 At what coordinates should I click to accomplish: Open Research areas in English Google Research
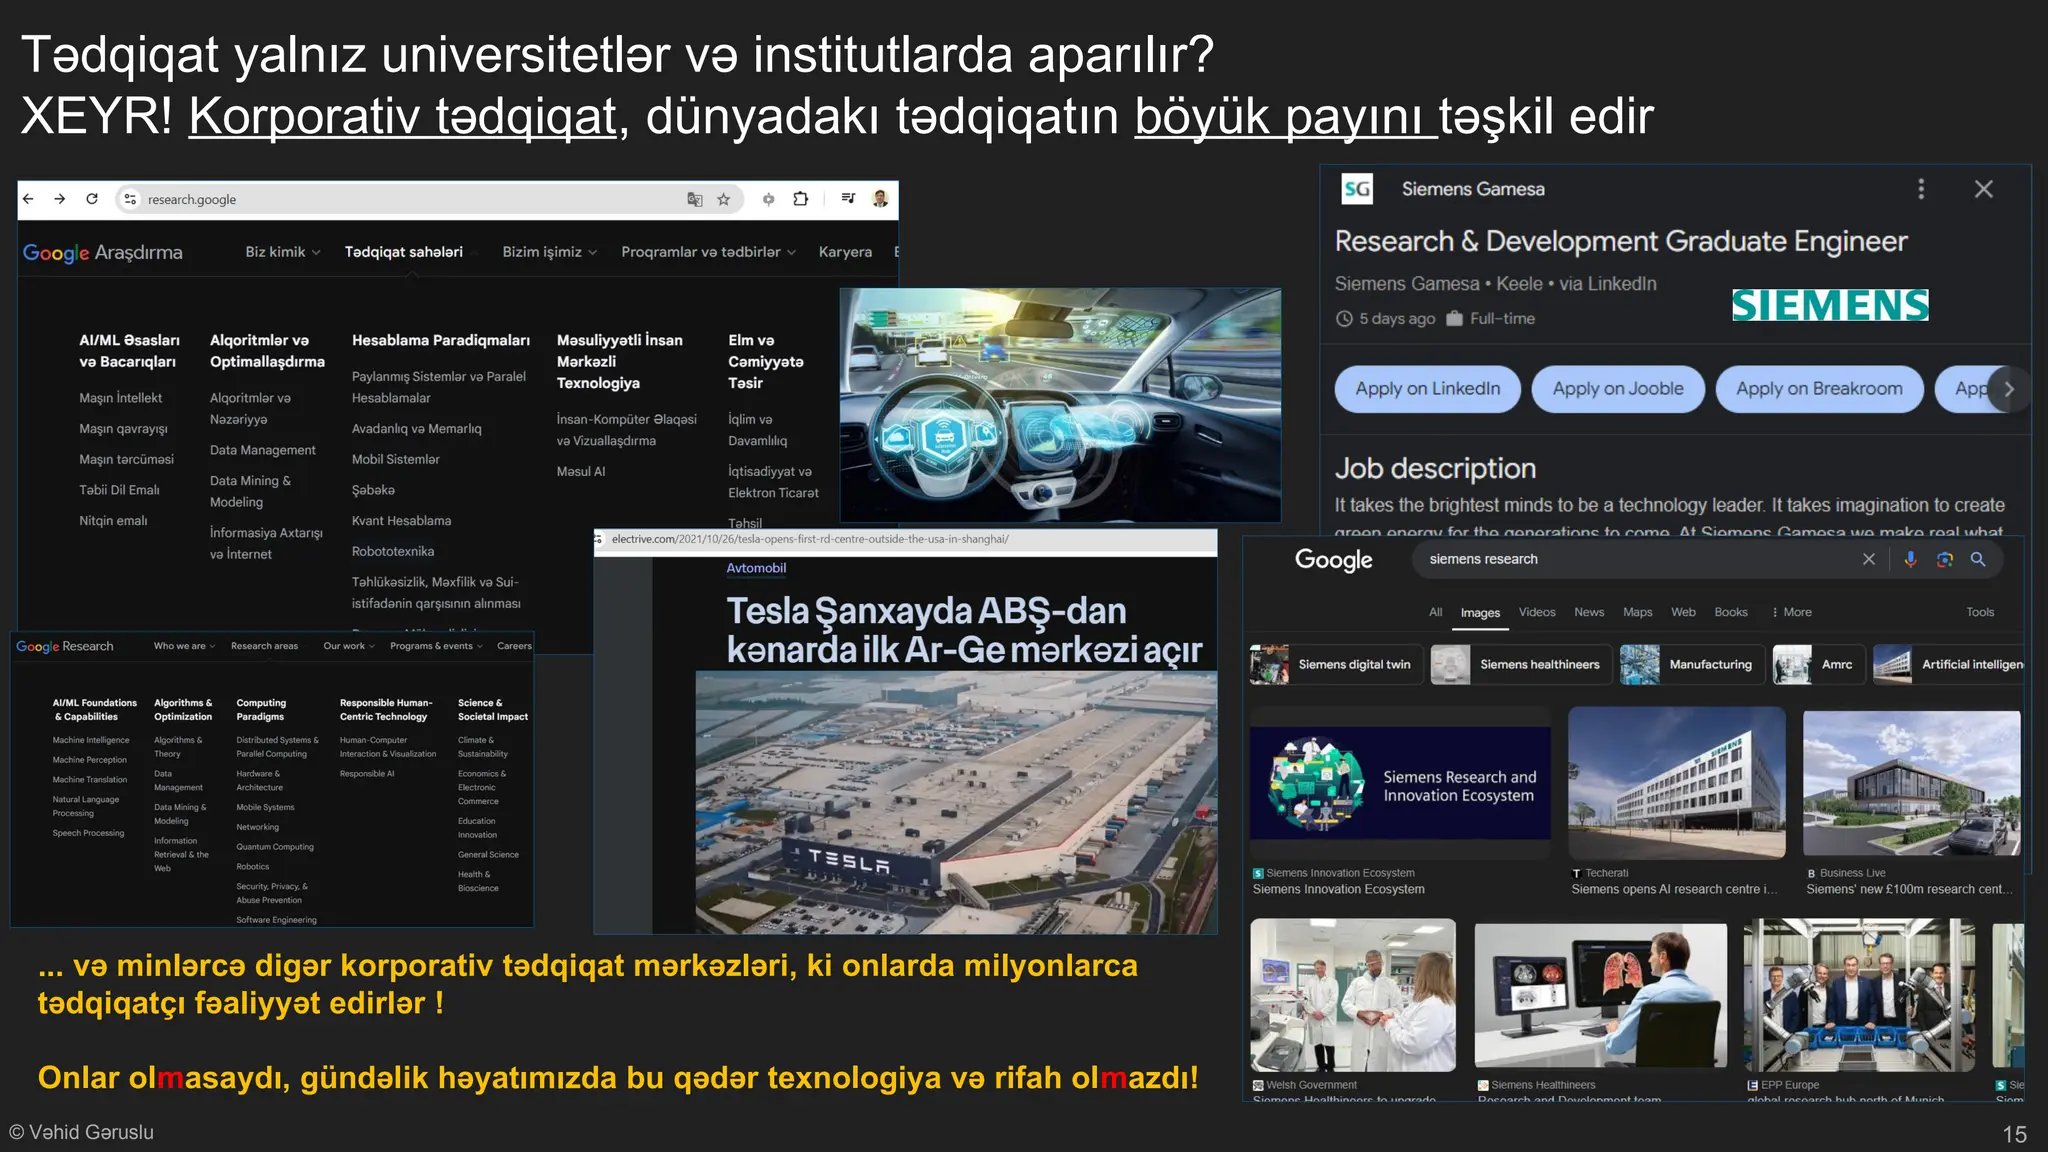coord(264,646)
